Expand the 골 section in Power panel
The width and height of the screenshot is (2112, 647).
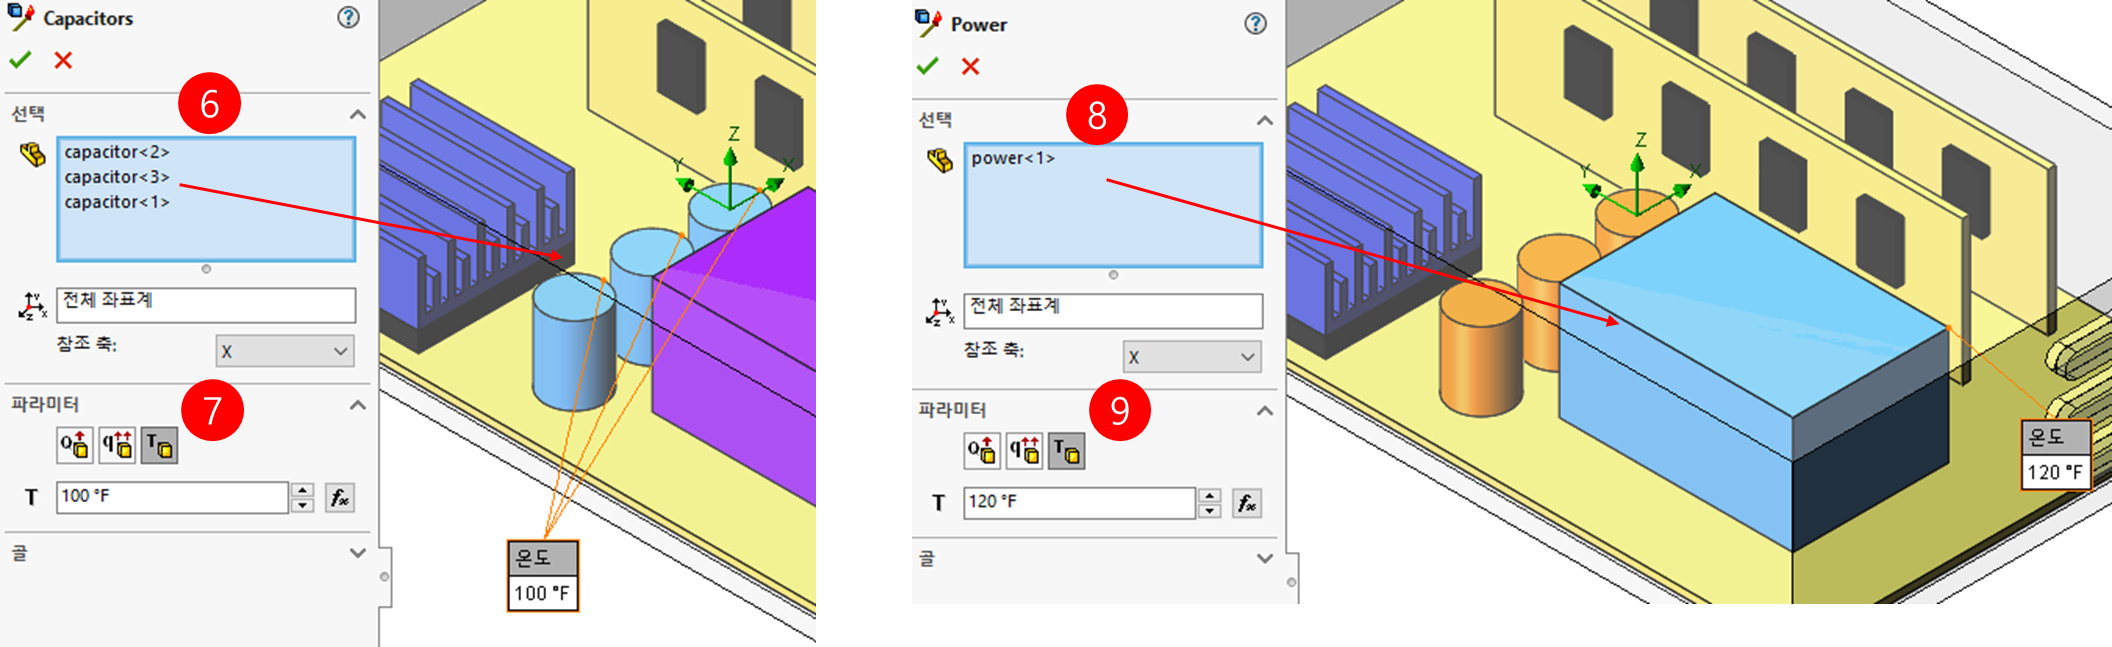click(x=1264, y=558)
